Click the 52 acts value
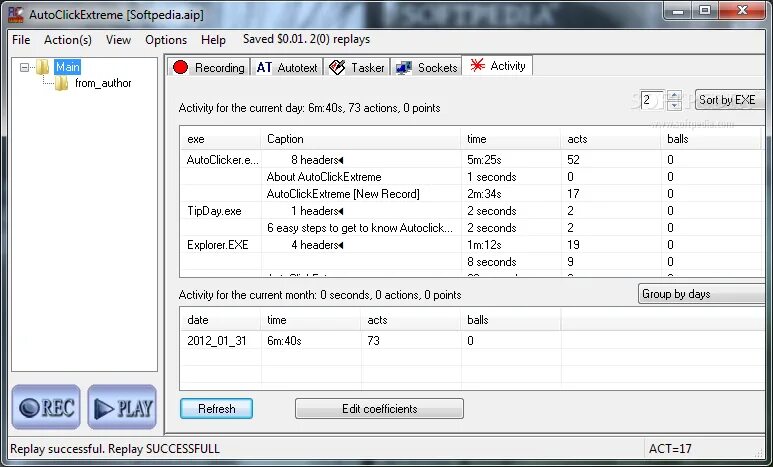The height and width of the screenshot is (467, 773). tap(573, 160)
